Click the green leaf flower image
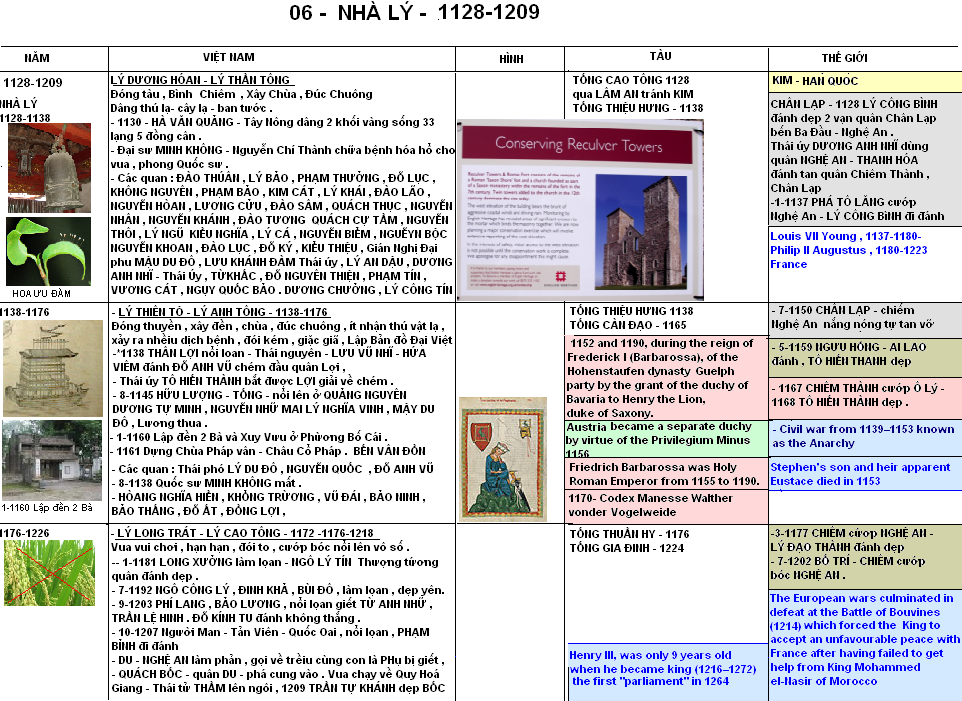This screenshot has height=701, width=962. point(48,251)
